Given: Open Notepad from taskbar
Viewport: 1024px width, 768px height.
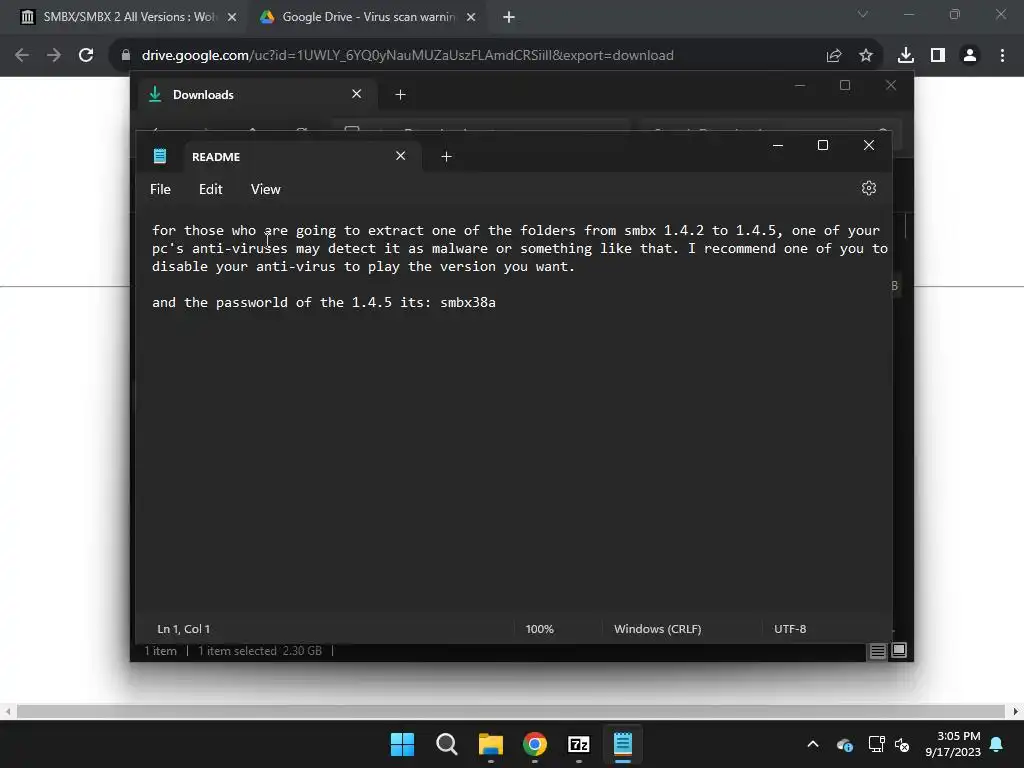Looking at the screenshot, I should [x=623, y=744].
